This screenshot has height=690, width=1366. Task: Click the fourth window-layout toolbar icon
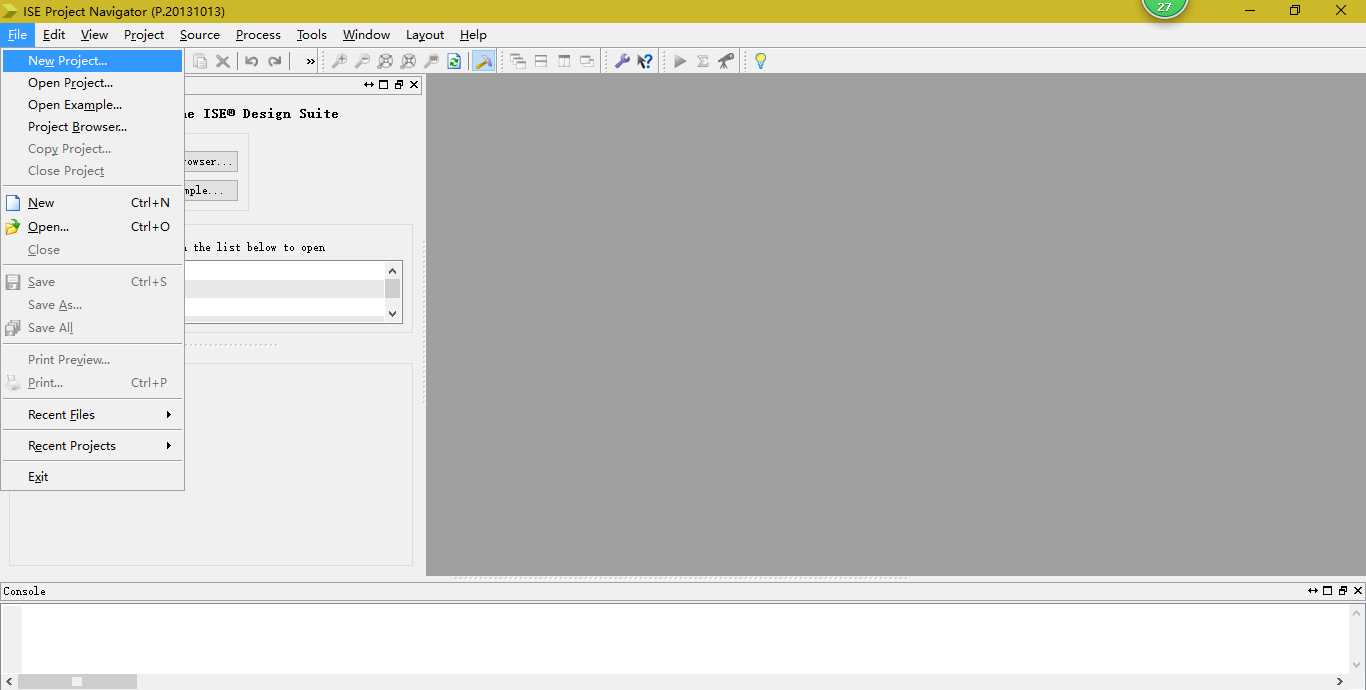[587, 61]
